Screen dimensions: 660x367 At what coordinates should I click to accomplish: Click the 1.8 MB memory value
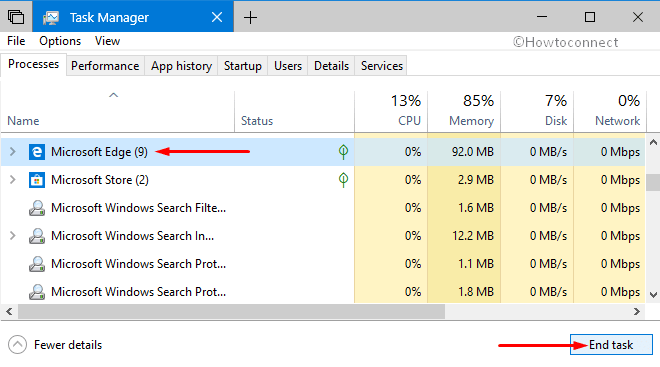click(x=476, y=292)
